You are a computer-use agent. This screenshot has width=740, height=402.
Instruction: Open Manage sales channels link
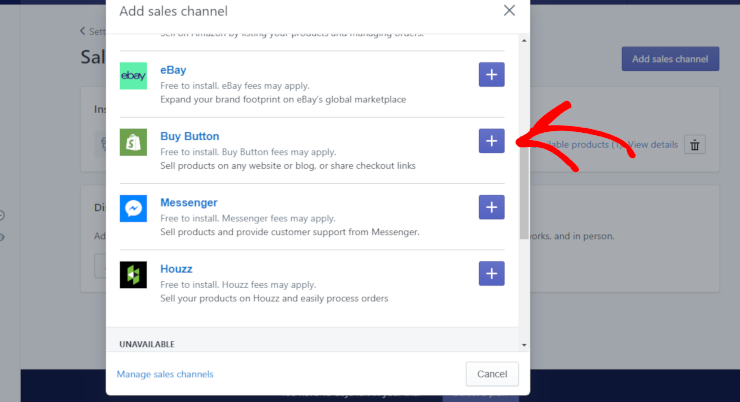point(165,374)
